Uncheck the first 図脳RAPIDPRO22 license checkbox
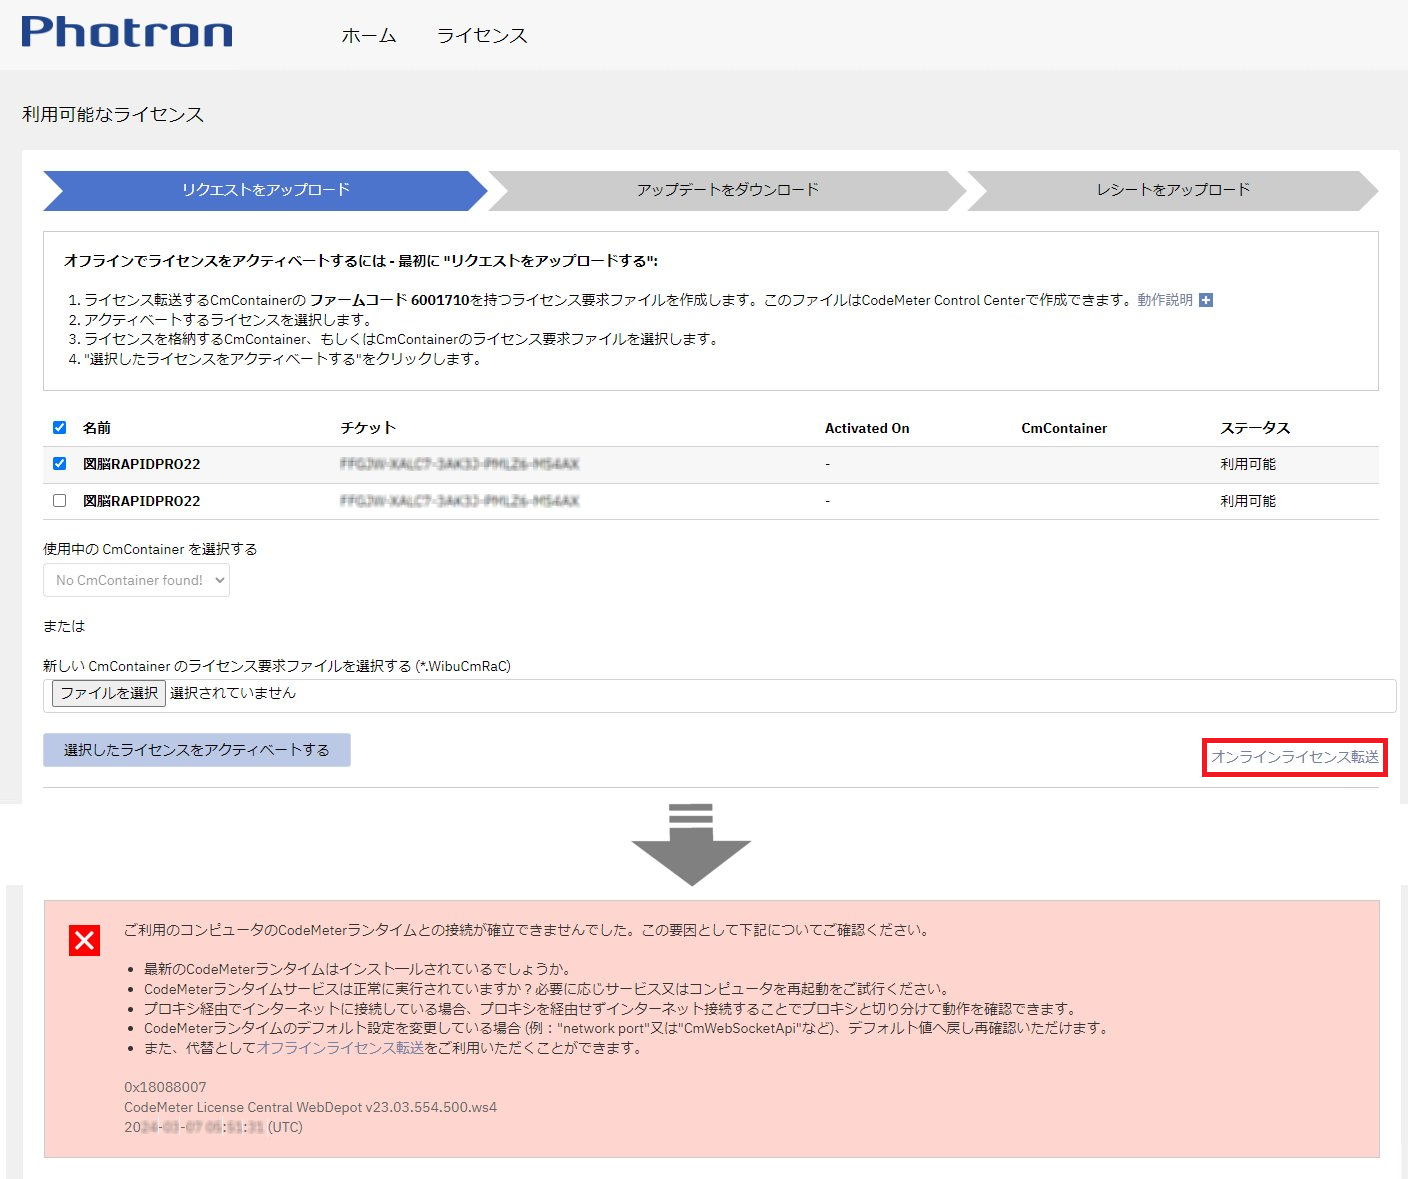 coord(59,464)
